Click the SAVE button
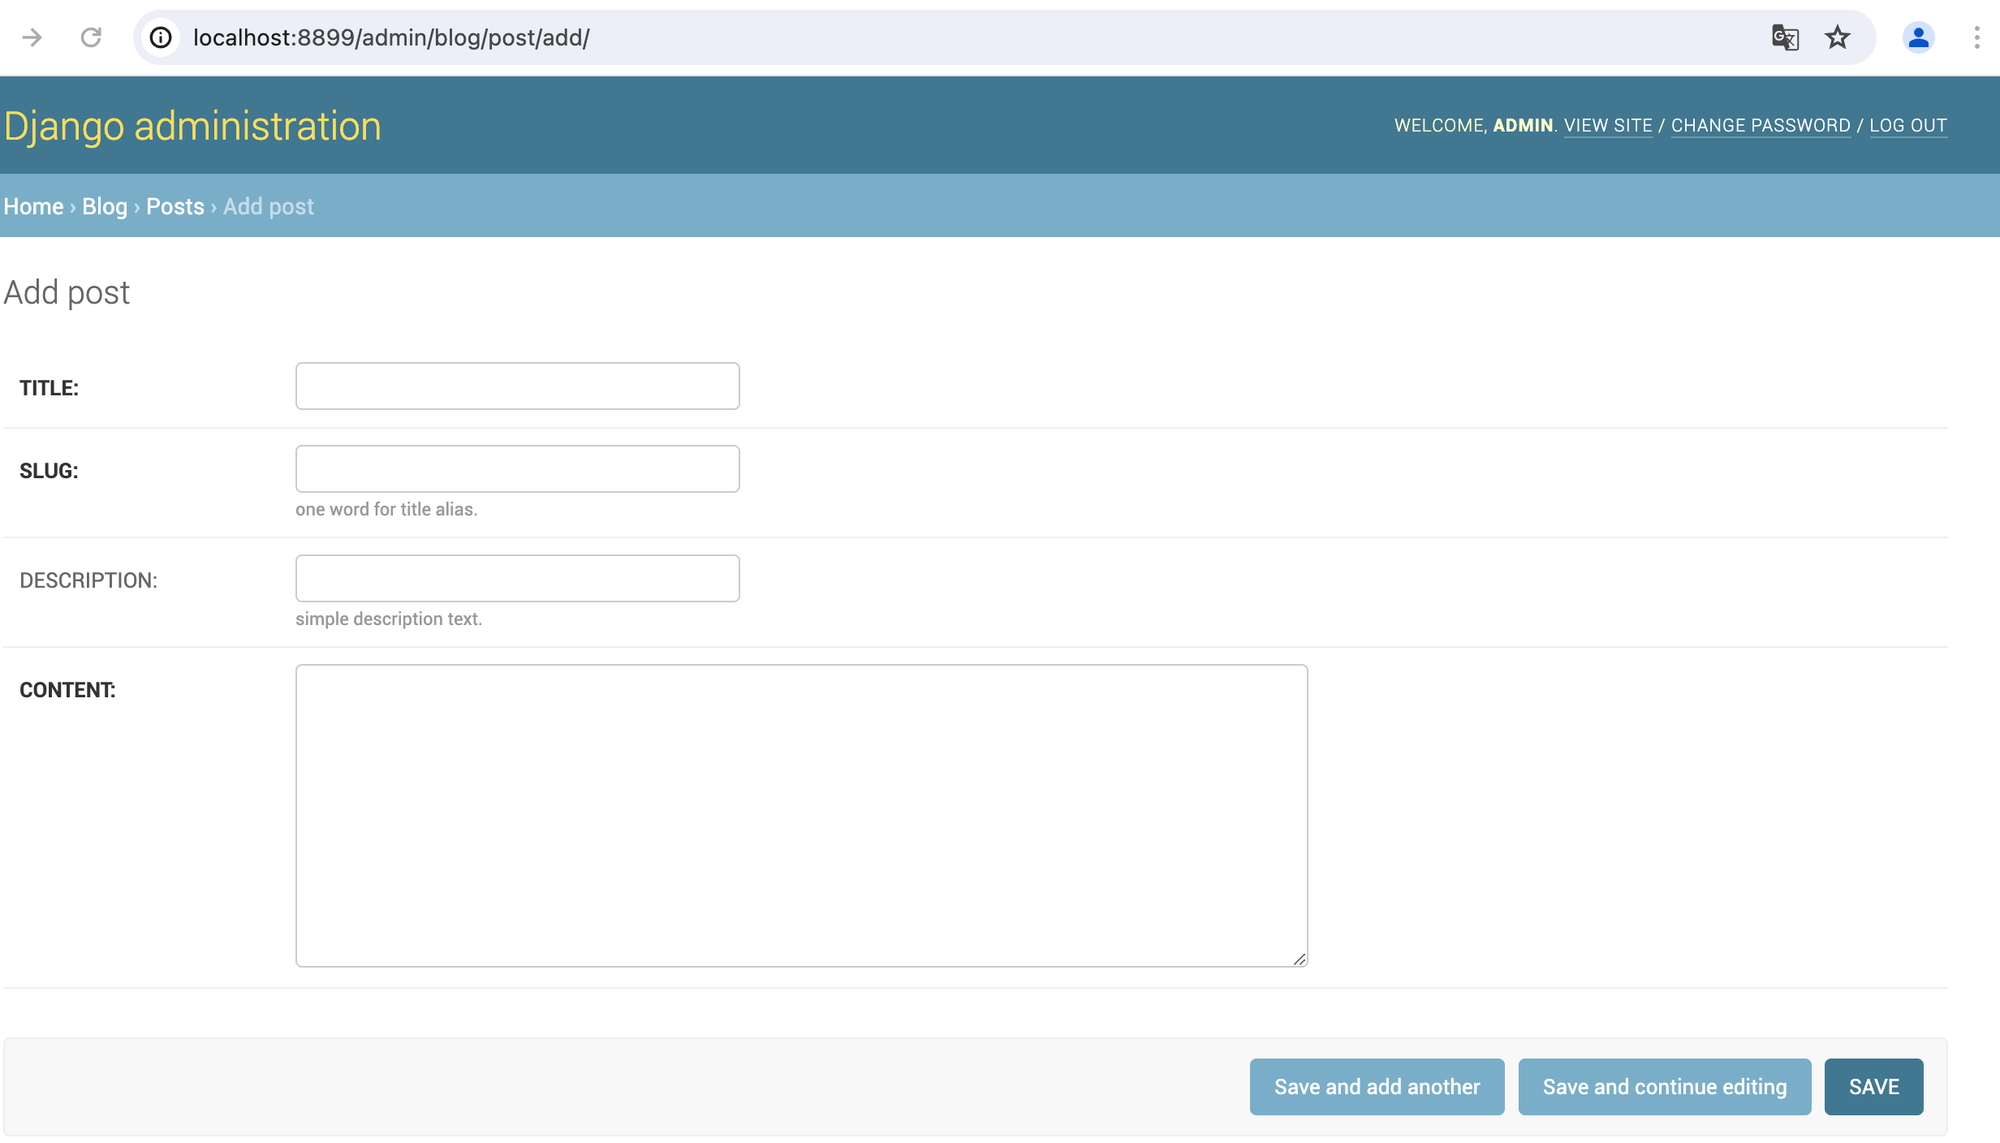Screen dimensions: 2000x1143 1873,1087
